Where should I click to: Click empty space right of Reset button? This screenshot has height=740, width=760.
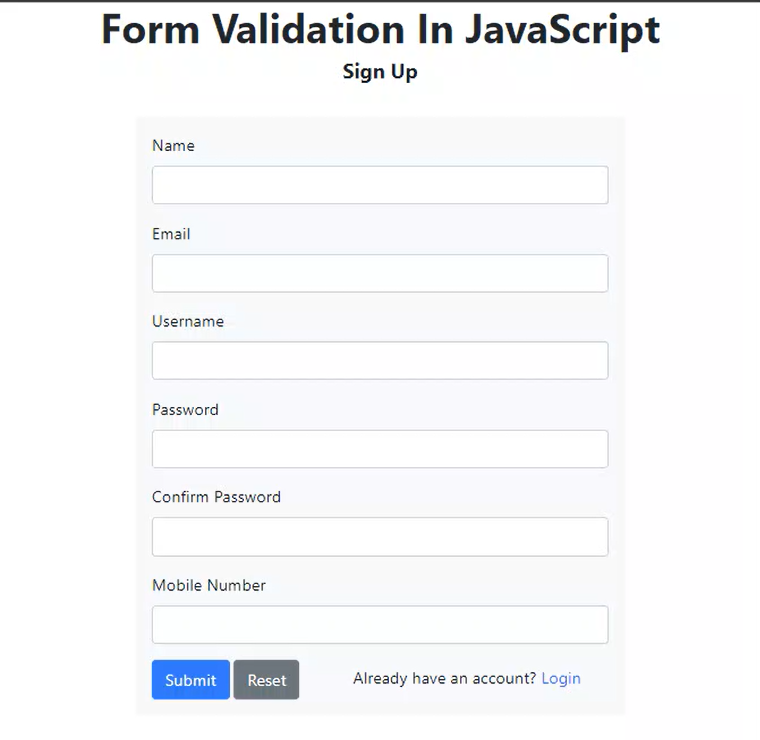(x=325, y=680)
